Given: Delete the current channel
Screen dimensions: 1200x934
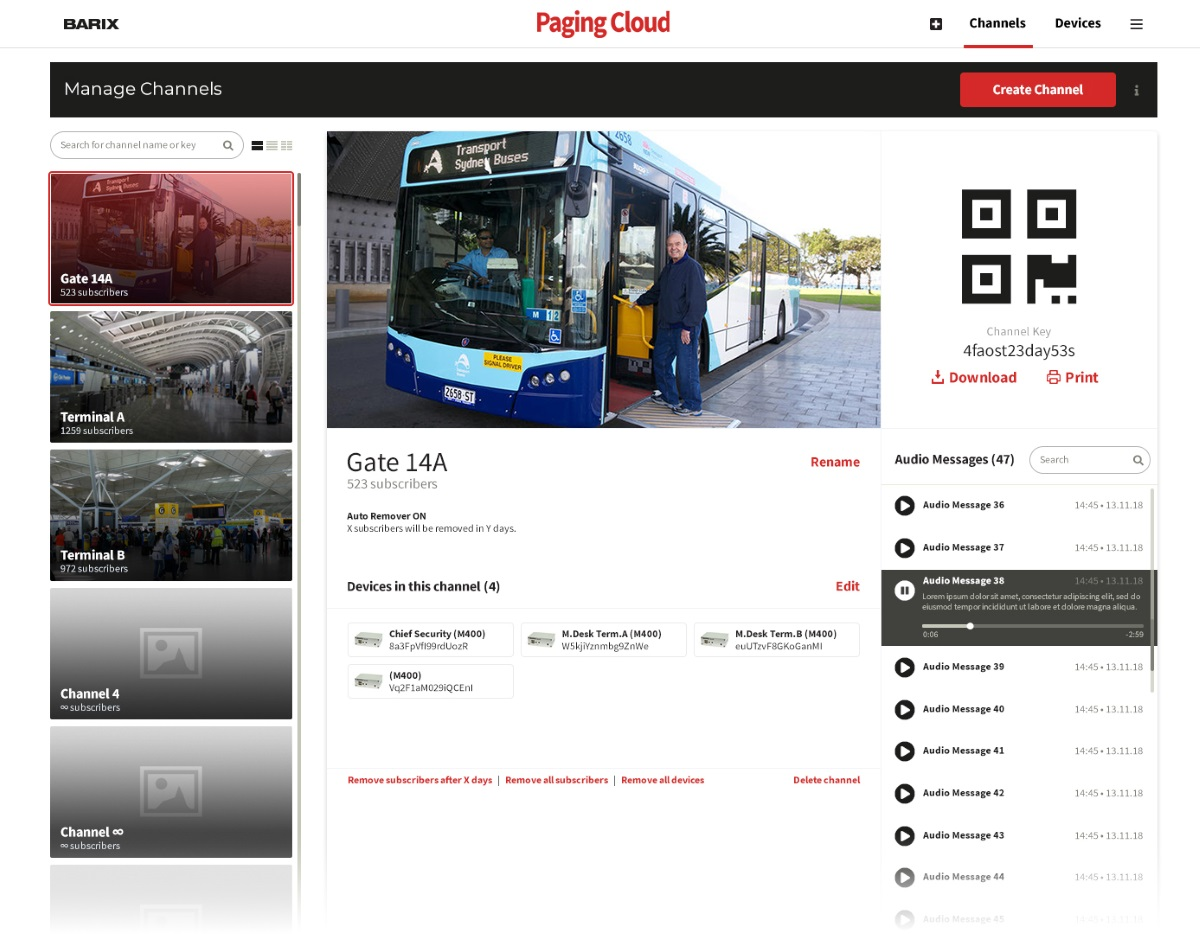Looking at the screenshot, I should click(x=826, y=780).
